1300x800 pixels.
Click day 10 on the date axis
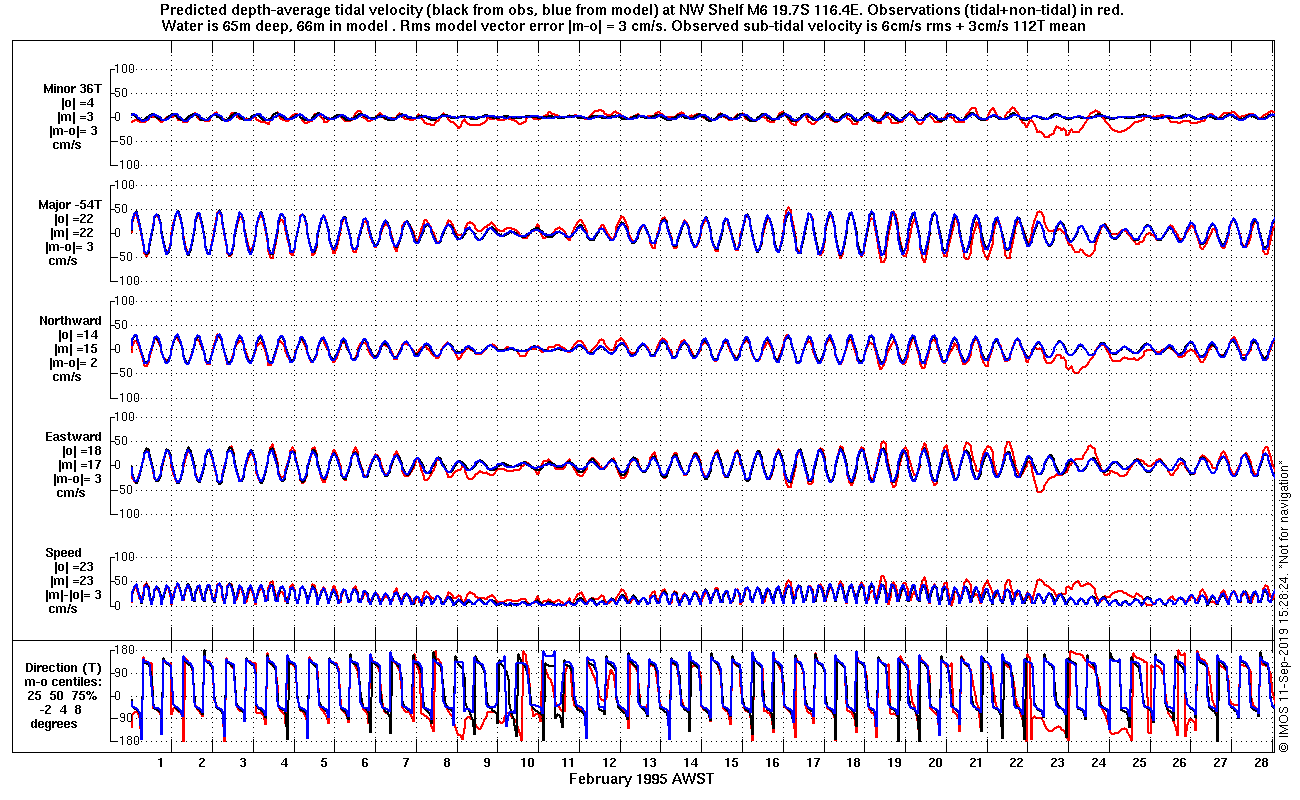coord(527,762)
